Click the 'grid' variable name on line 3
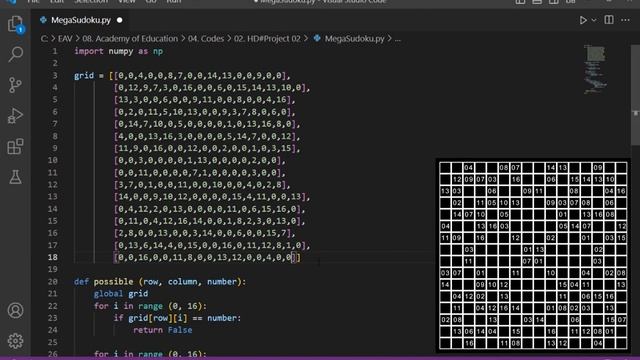Viewport: 640px width, 360px height. [x=84, y=76]
